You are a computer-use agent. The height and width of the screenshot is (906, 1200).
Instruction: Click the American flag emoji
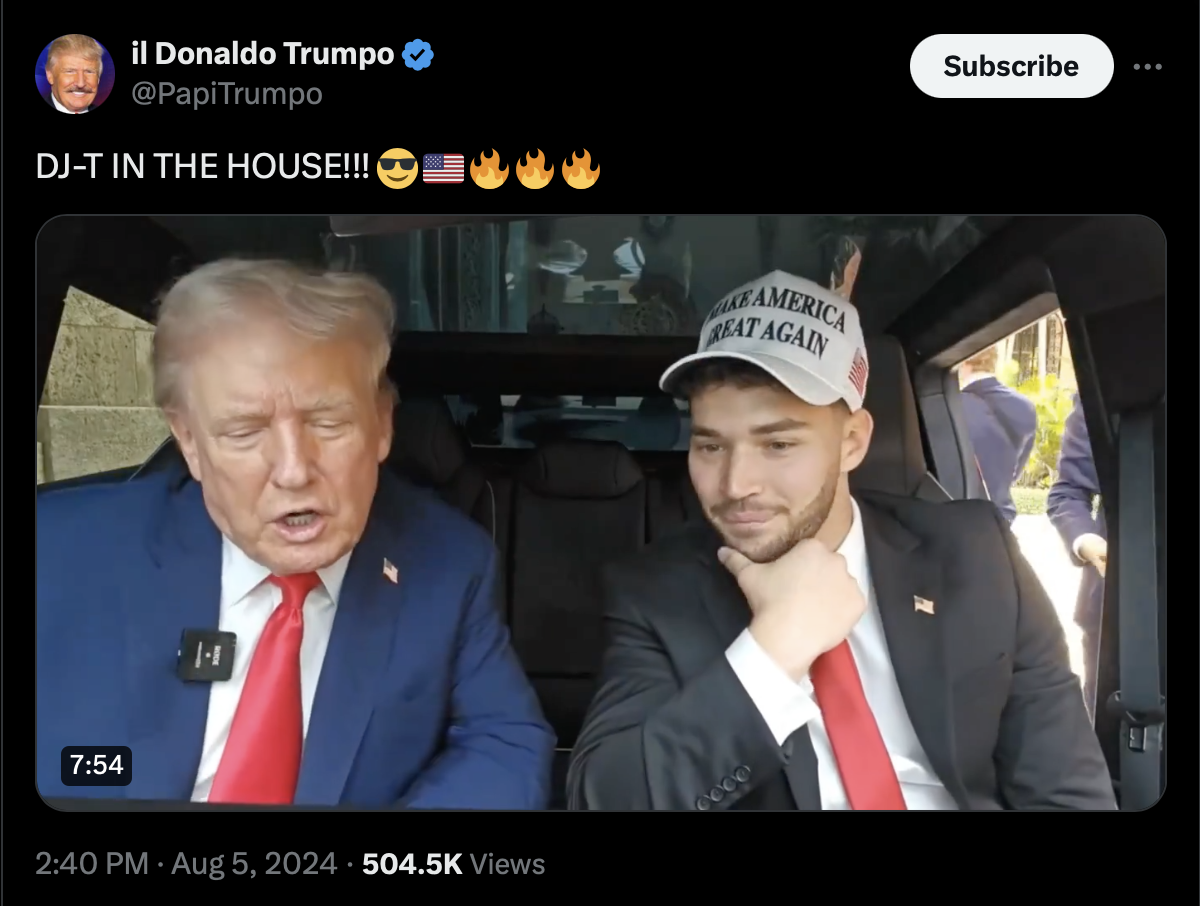pos(443,168)
